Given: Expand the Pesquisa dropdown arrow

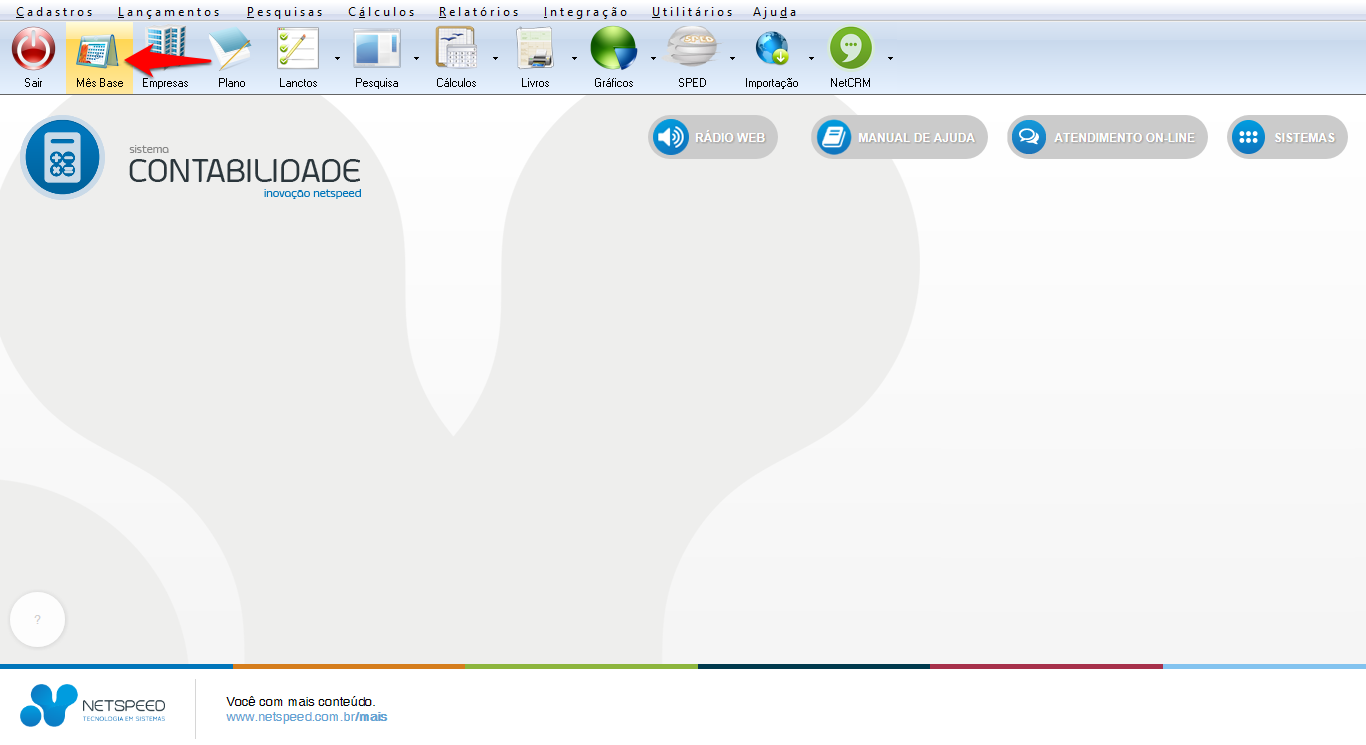Looking at the screenshot, I should 416,58.
